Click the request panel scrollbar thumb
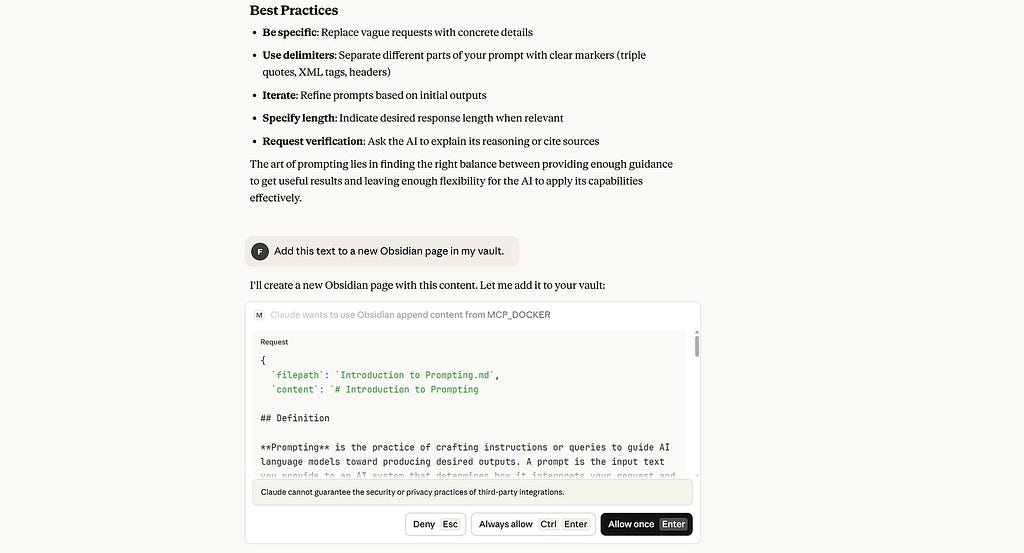 [x=697, y=346]
